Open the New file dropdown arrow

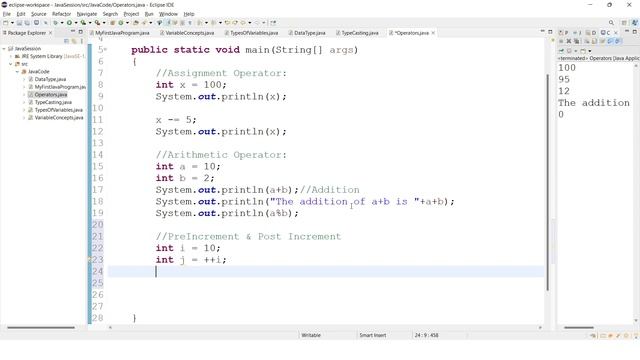point(12,23)
